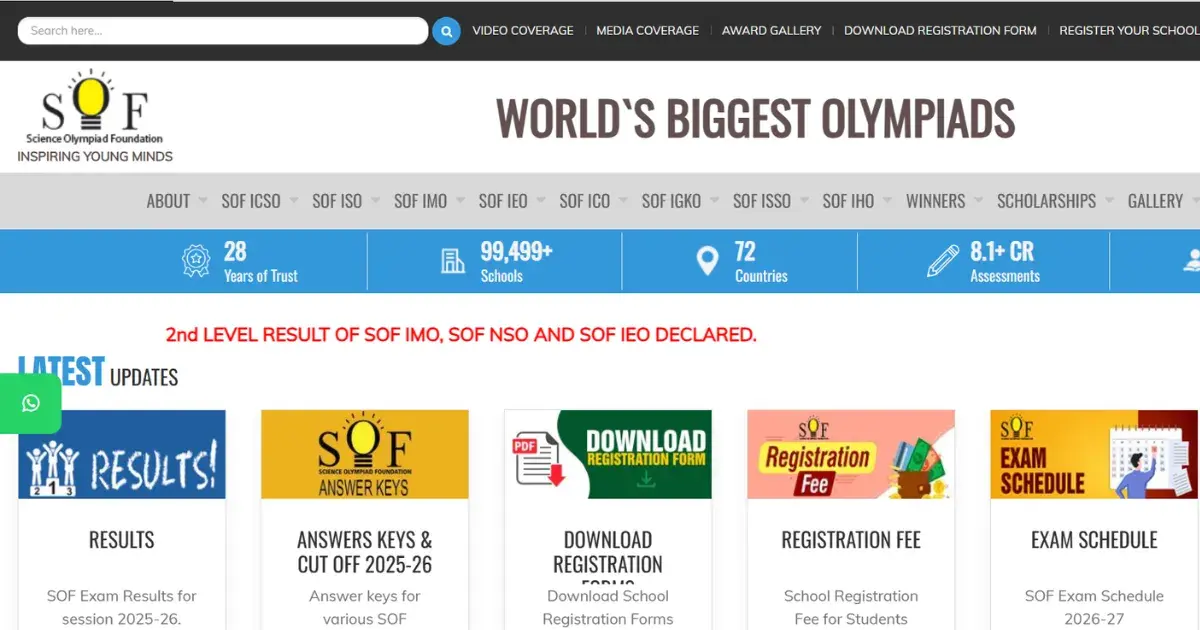This screenshot has width=1200, height=630.
Task: Click the Countries location pin icon
Action: point(708,261)
